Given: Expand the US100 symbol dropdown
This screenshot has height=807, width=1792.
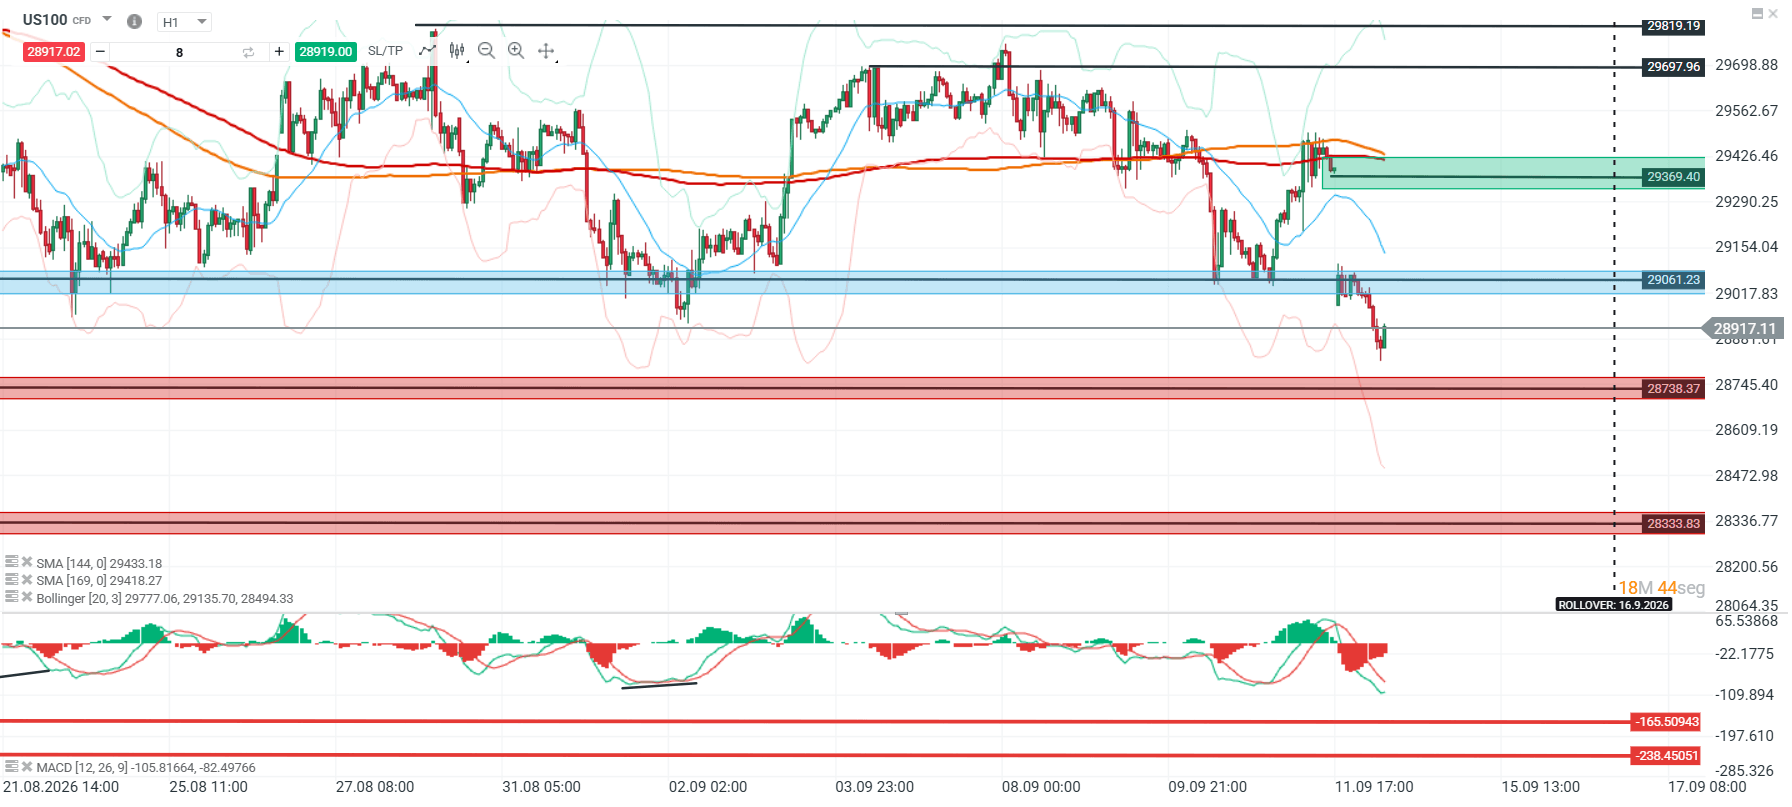Looking at the screenshot, I should point(107,19).
